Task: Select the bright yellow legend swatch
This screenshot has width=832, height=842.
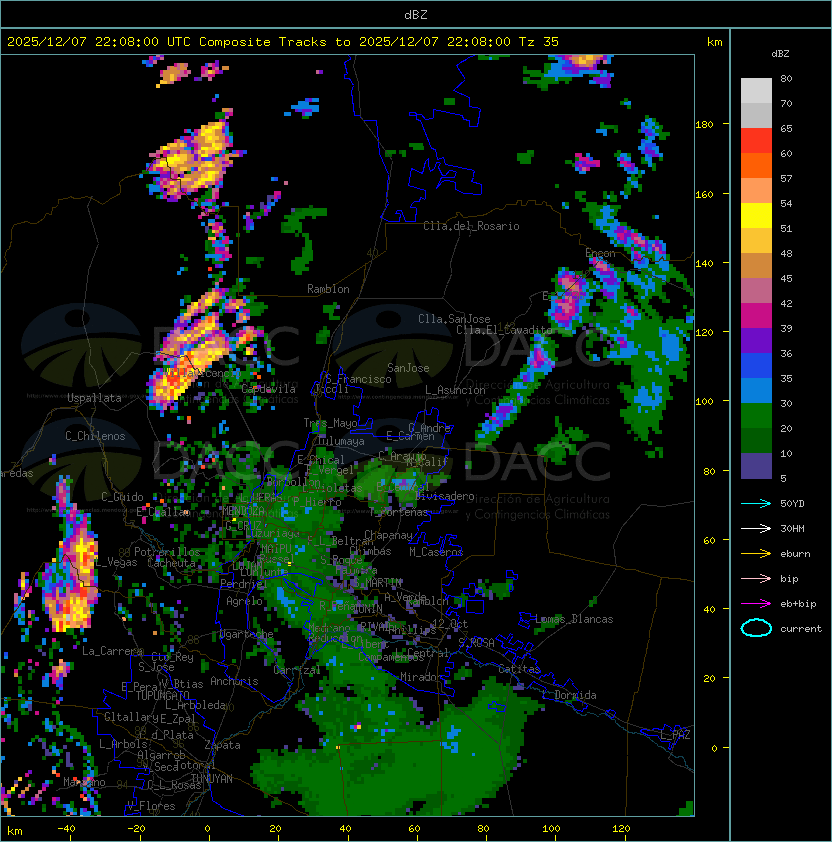Action: [756, 216]
